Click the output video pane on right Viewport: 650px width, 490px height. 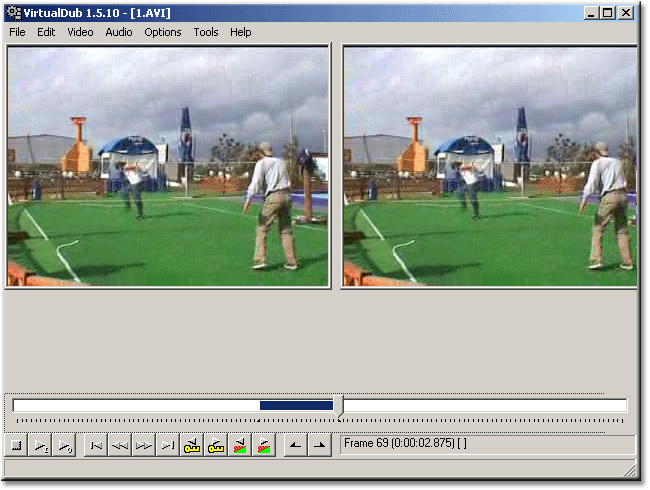pyautogui.click(x=490, y=166)
